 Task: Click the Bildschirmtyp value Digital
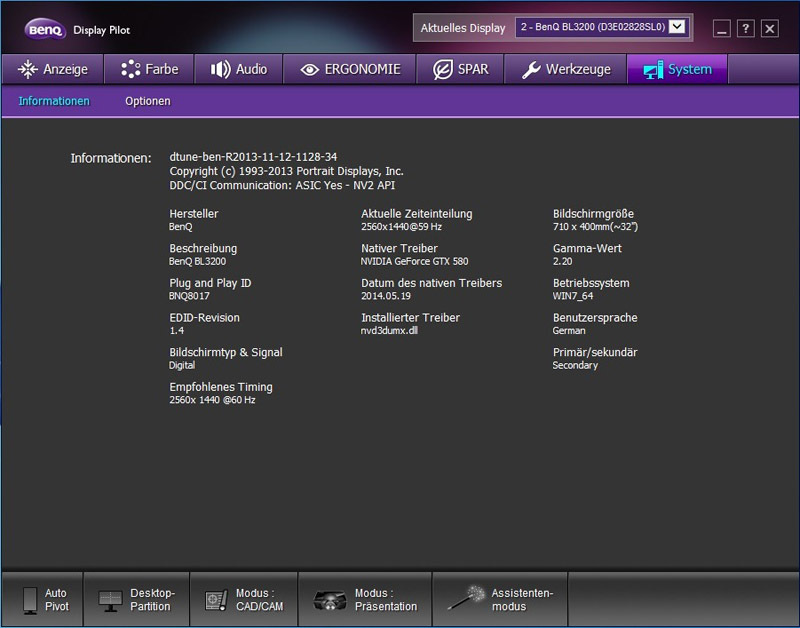[182, 365]
